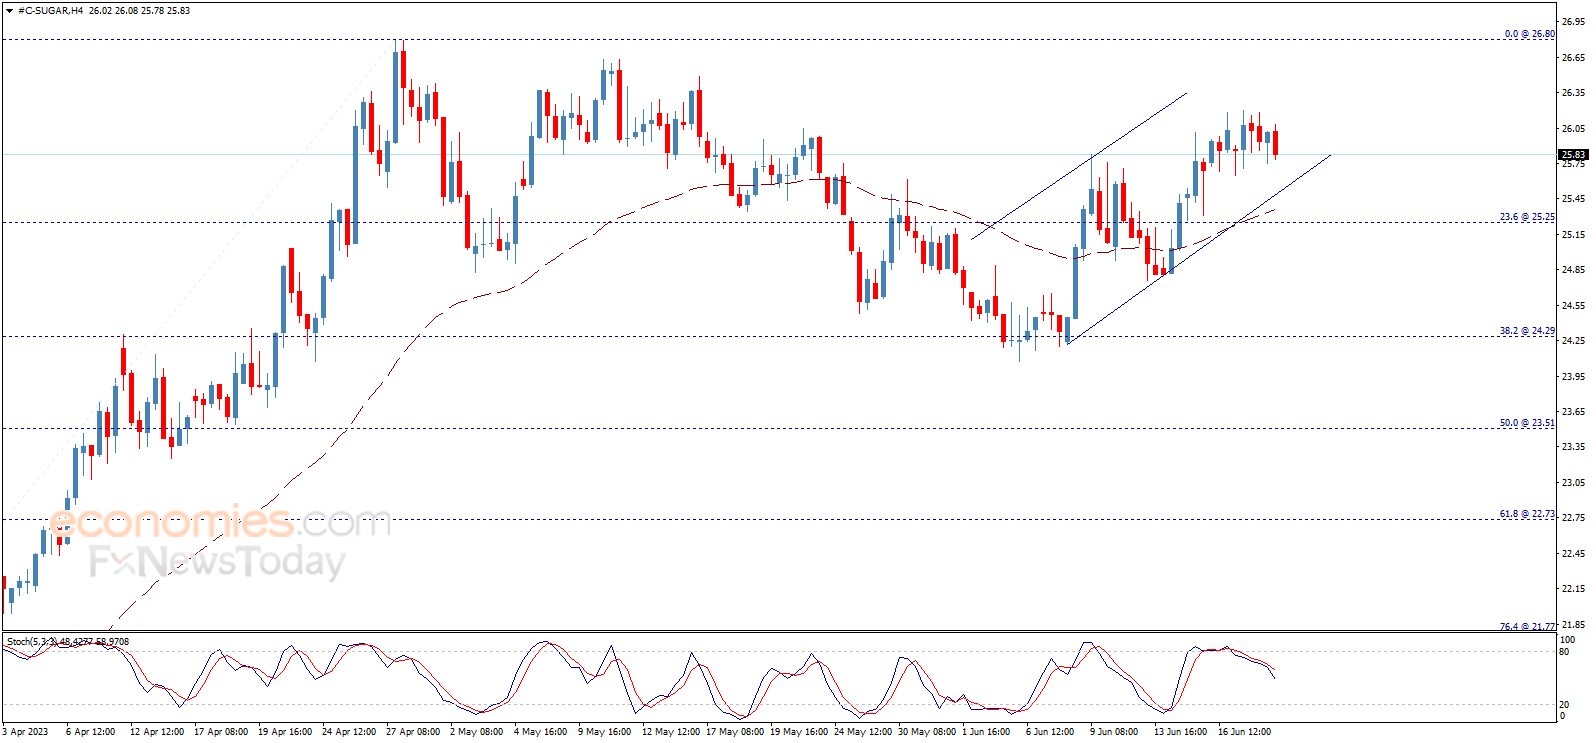Click the 25.45 price axis label
The image size is (1596, 743).
click(x=1574, y=199)
